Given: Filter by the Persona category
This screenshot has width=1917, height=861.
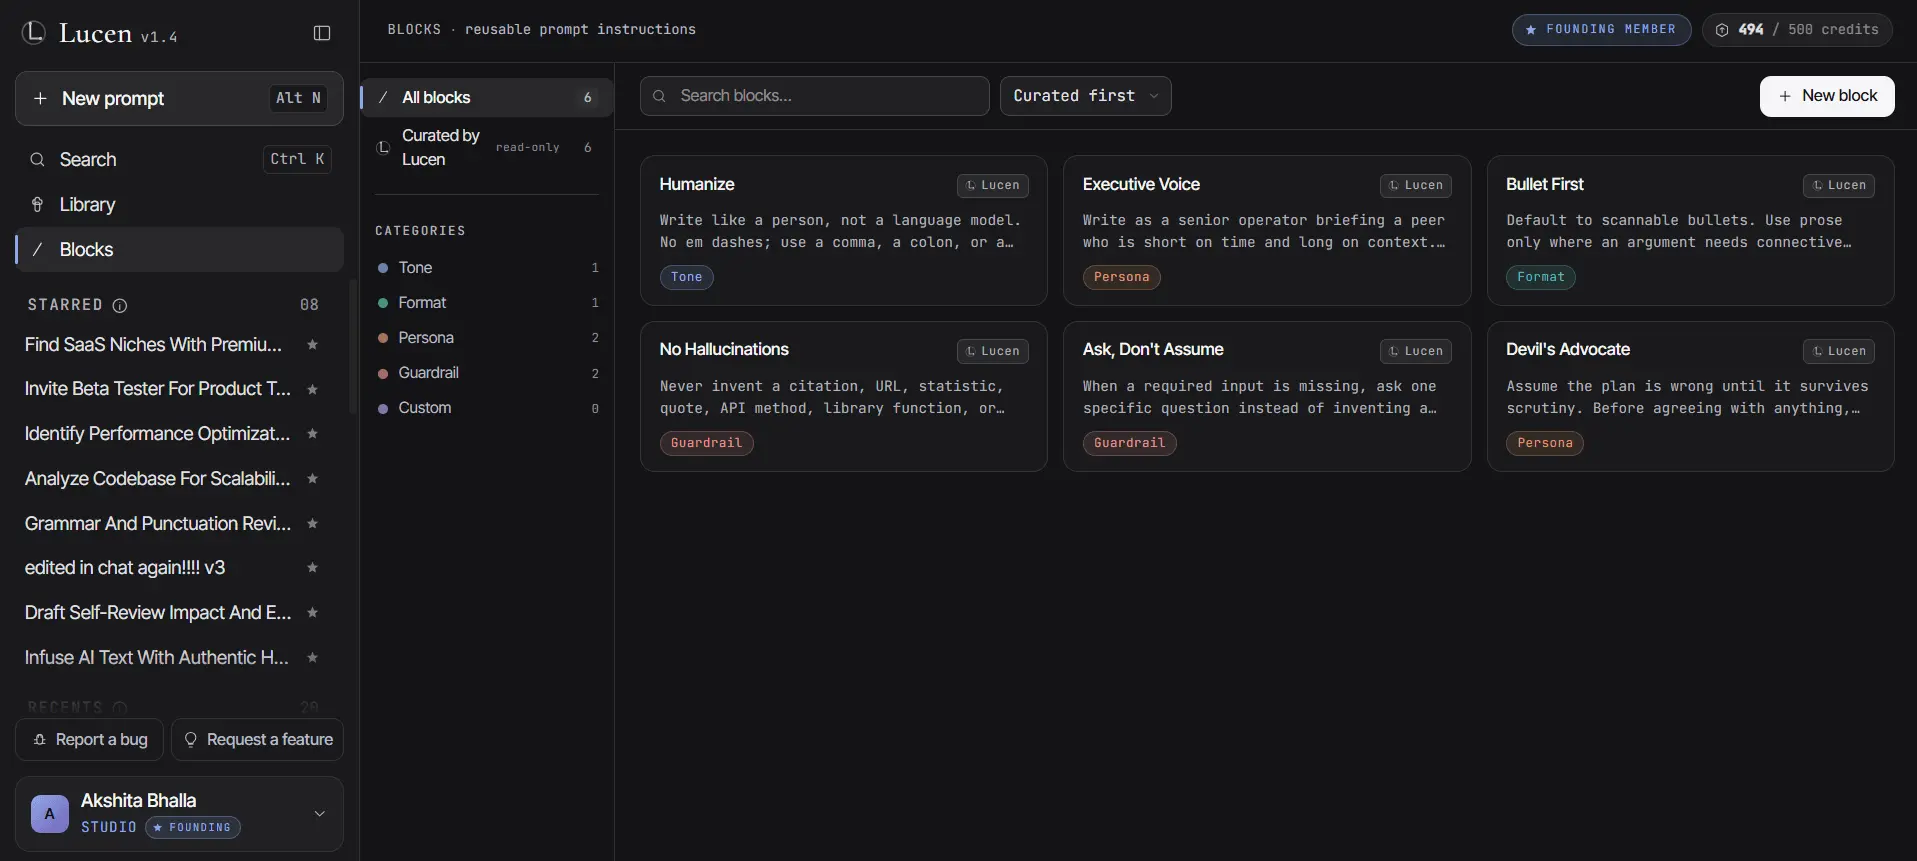Looking at the screenshot, I should (487, 337).
